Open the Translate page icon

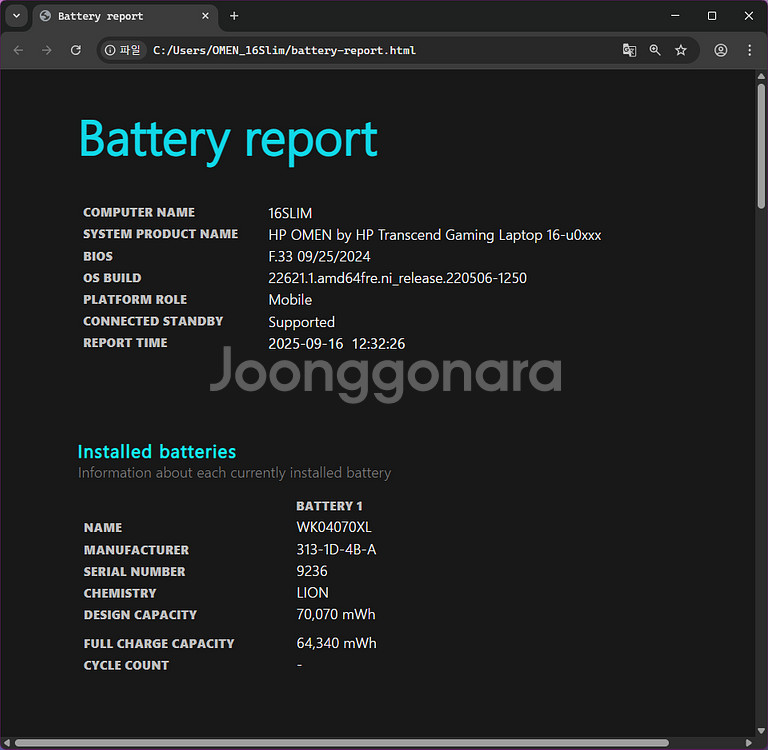629,50
